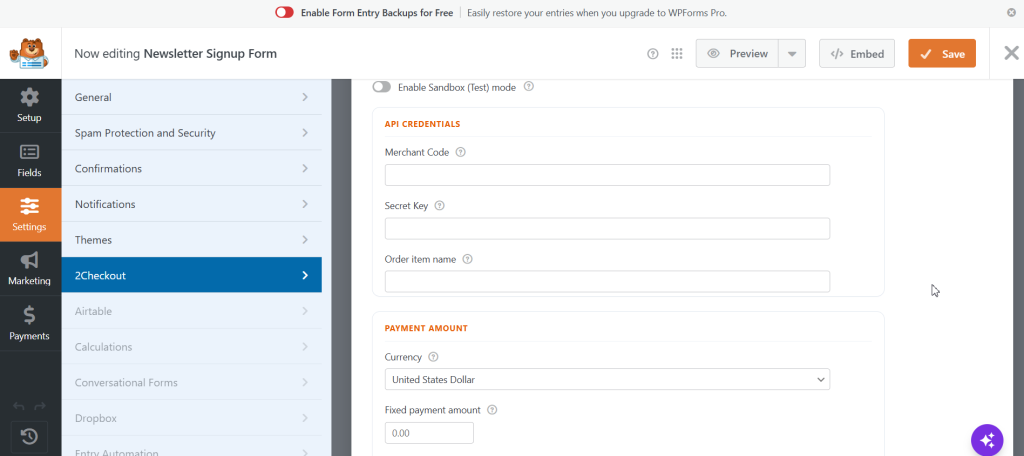Toggle Enable Sandbox (Test) mode switch
This screenshot has height=456, width=1024.
(381, 87)
